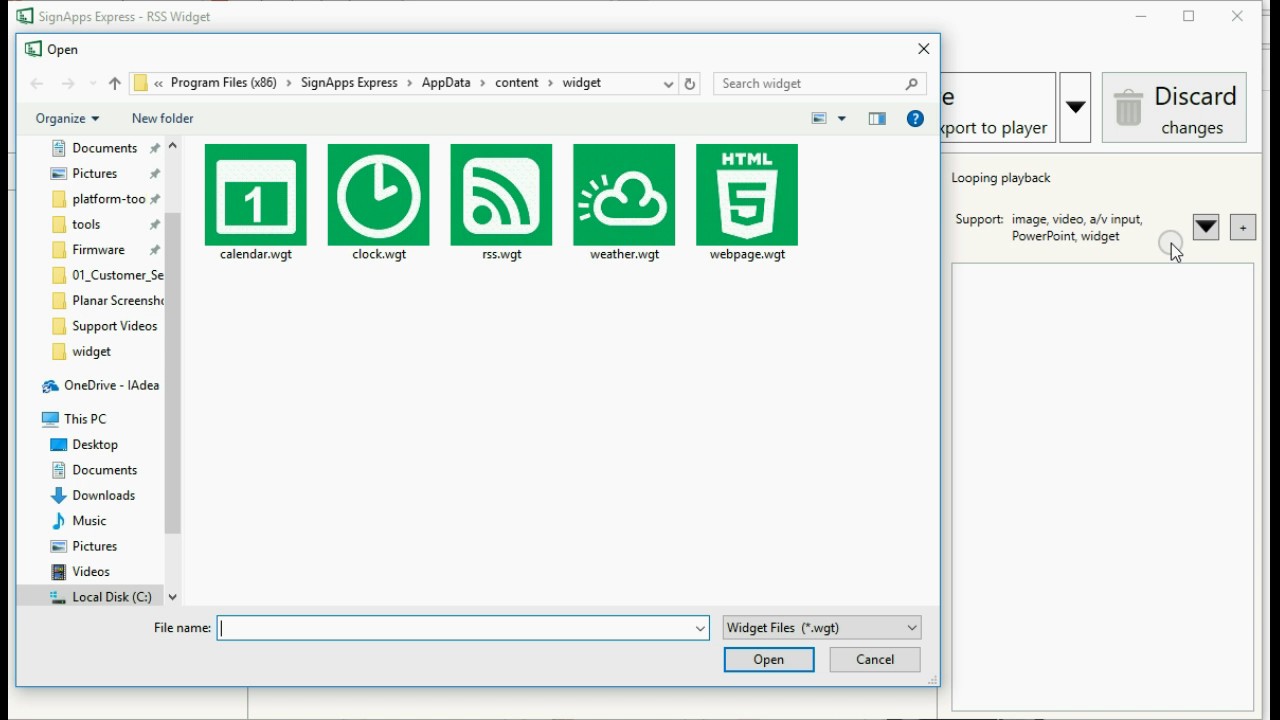Screen dimensions: 1280x720
Task: Go back with the back arrow
Action: point(37,84)
